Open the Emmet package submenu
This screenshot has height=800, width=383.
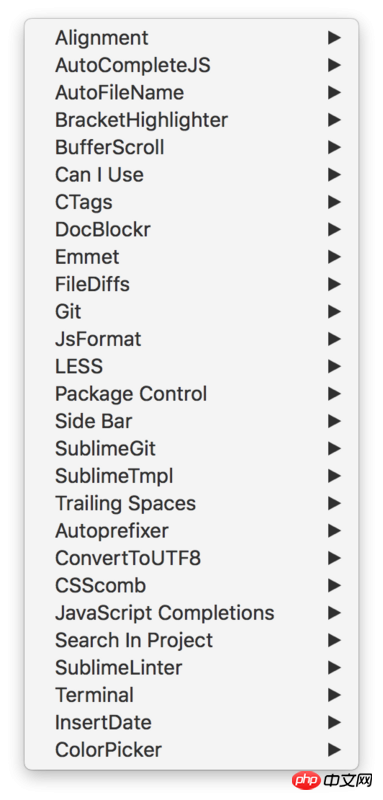[x=191, y=257]
